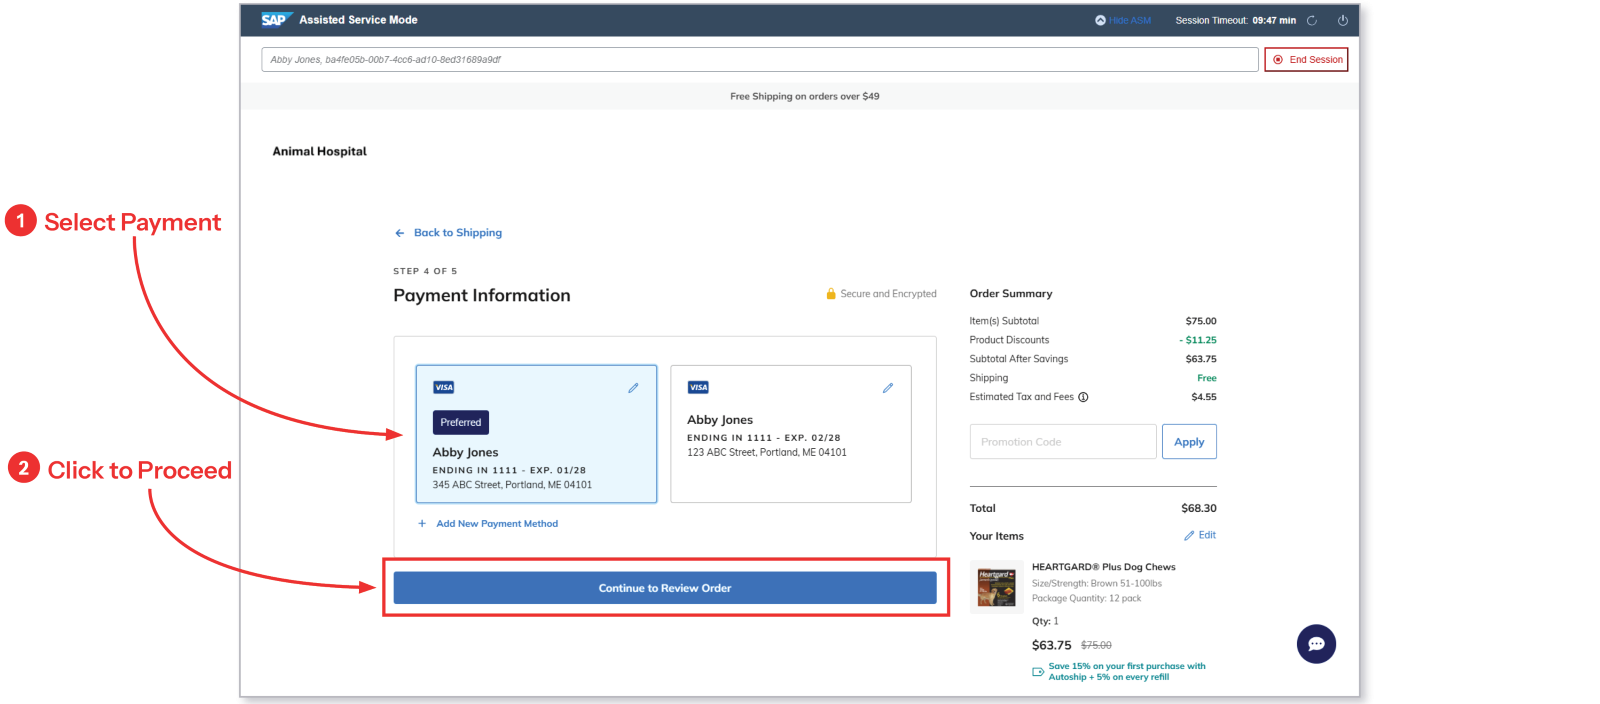Click the Product Discounts value -$11.25
Viewport: 1600px width, 704px height.
pos(1198,340)
